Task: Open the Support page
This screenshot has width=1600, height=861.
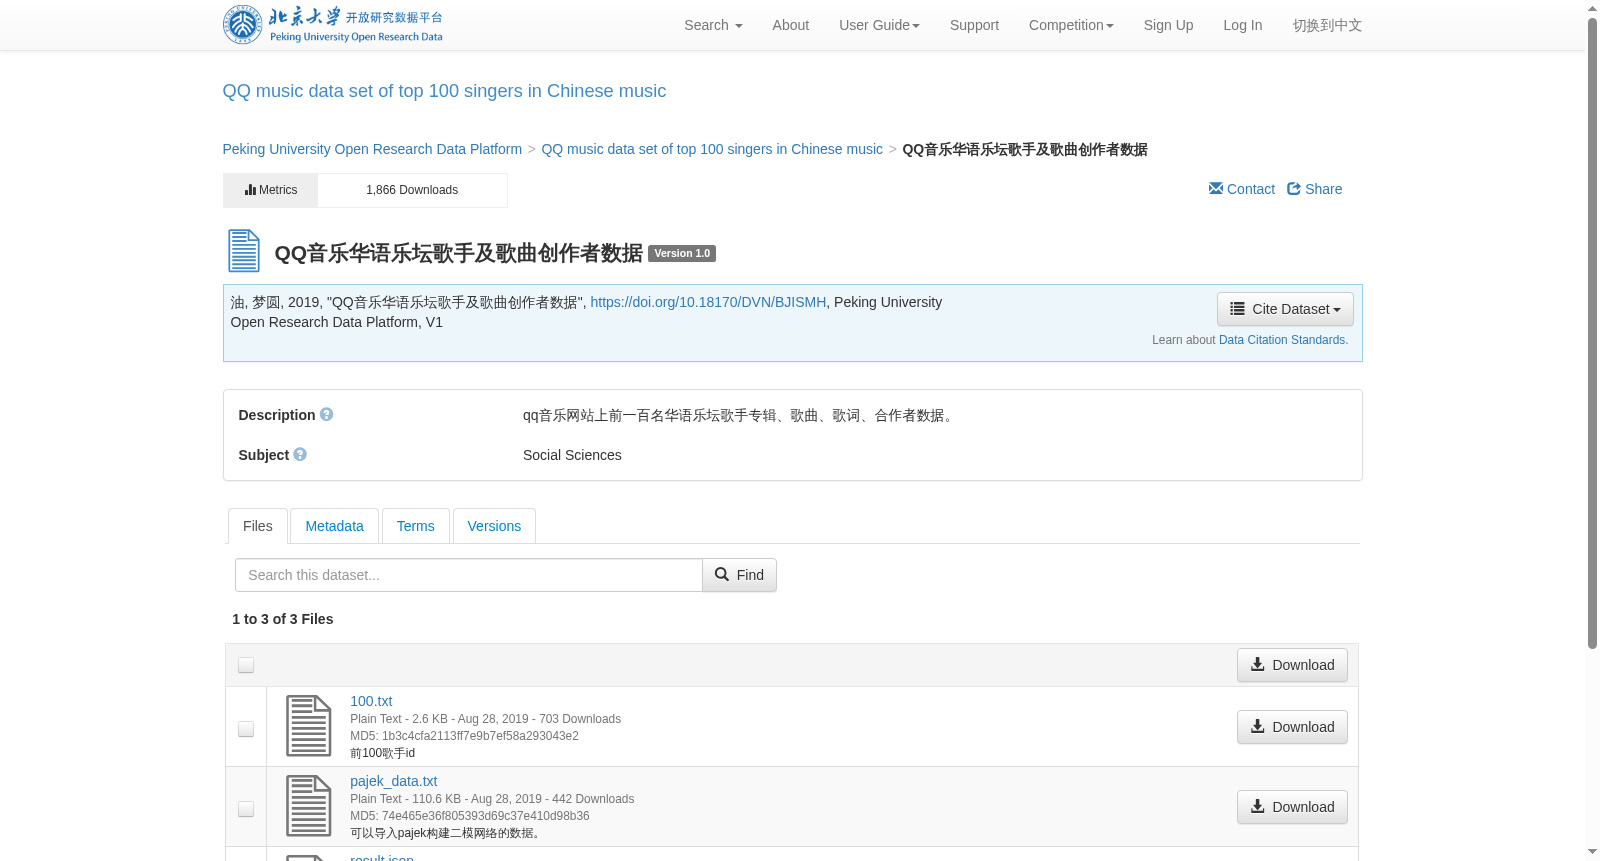Action: tap(974, 25)
